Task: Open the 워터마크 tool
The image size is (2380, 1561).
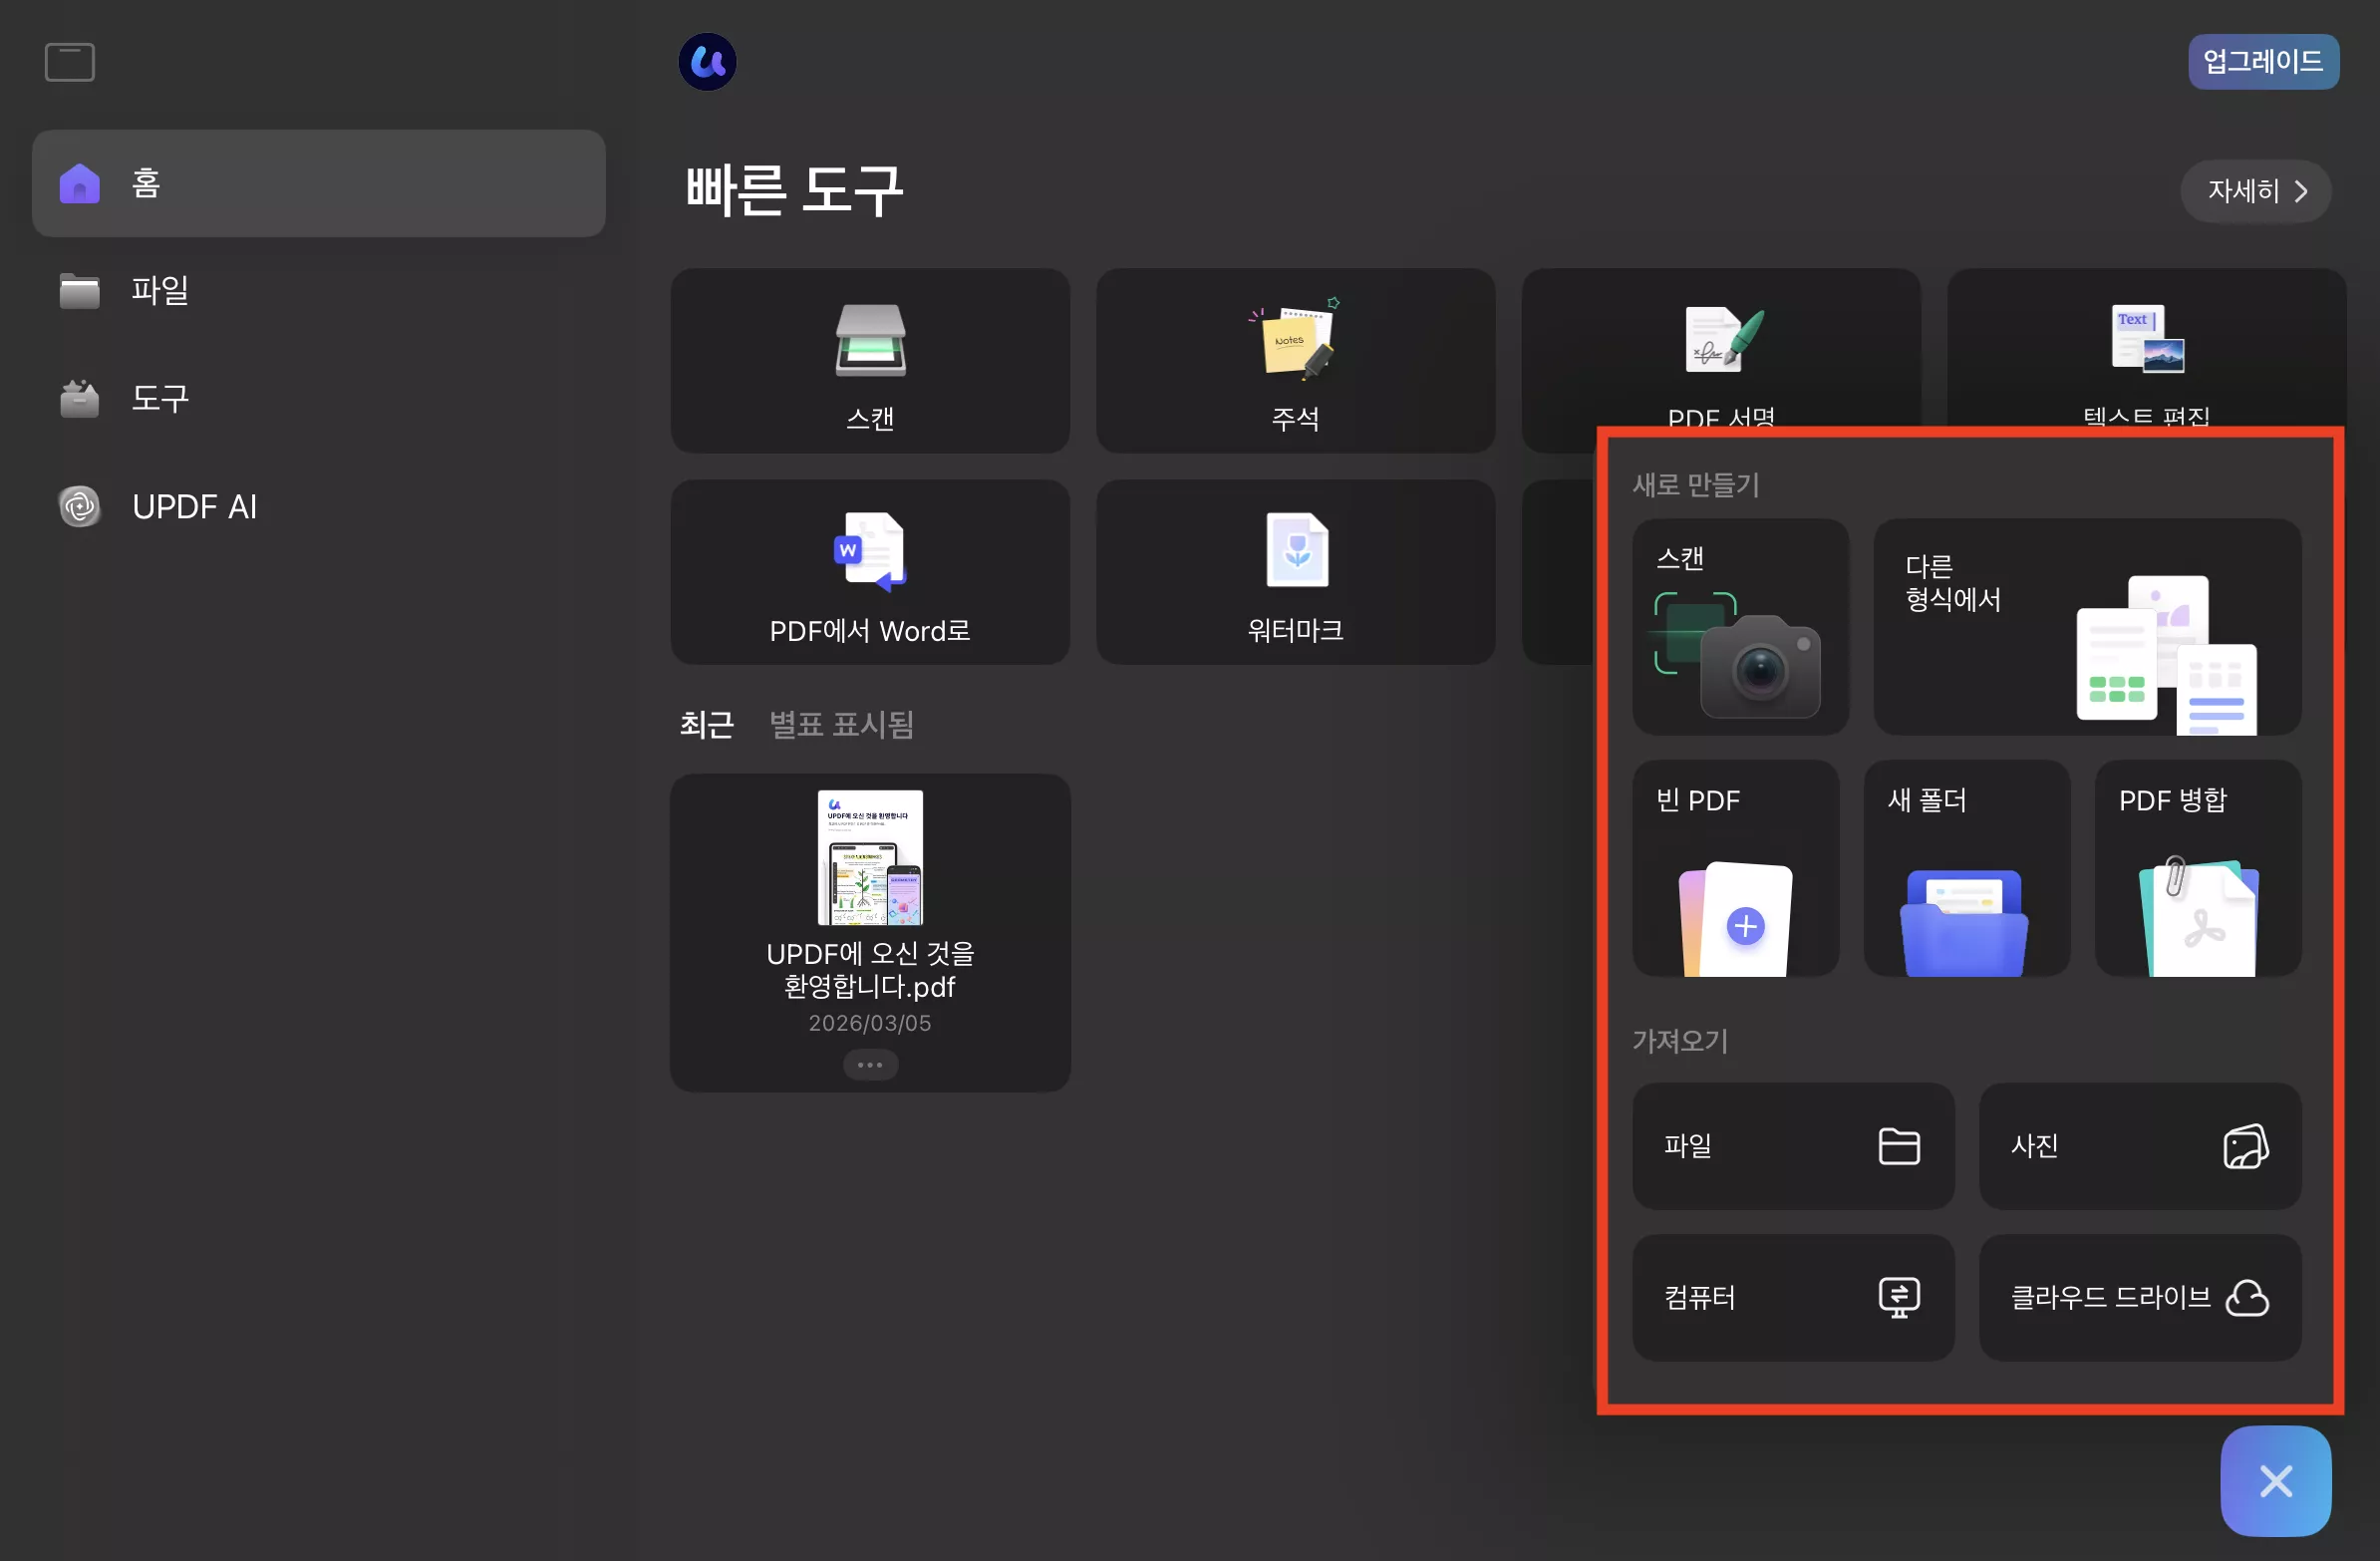Action: click(x=1294, y=573)
